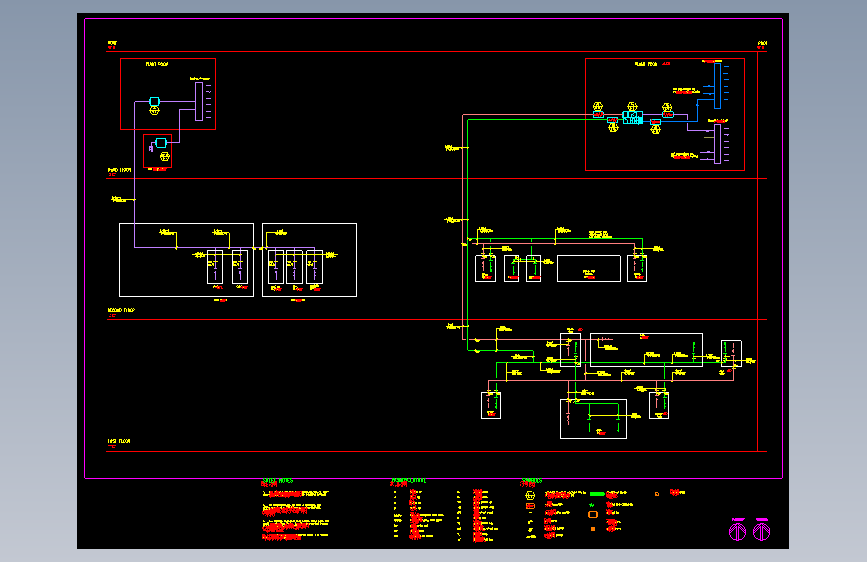Screen dimensions: 867x562
Task: Click the green SYMBOLS heading
Action: pyautogui.click(x=532, y=481)
